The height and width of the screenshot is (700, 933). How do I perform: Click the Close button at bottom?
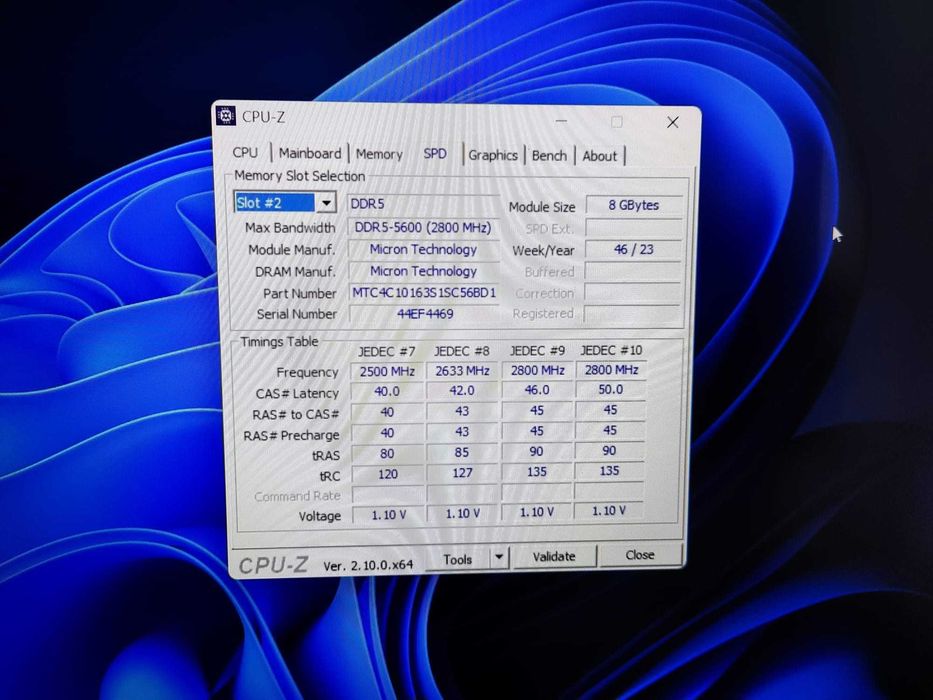tap(640, 555)
